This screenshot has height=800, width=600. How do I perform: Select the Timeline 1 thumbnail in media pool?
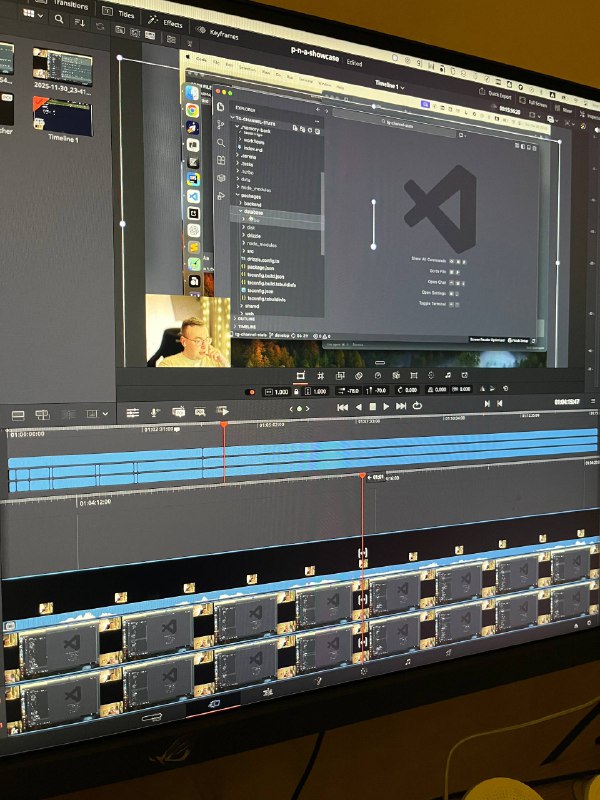coord(62,118)
